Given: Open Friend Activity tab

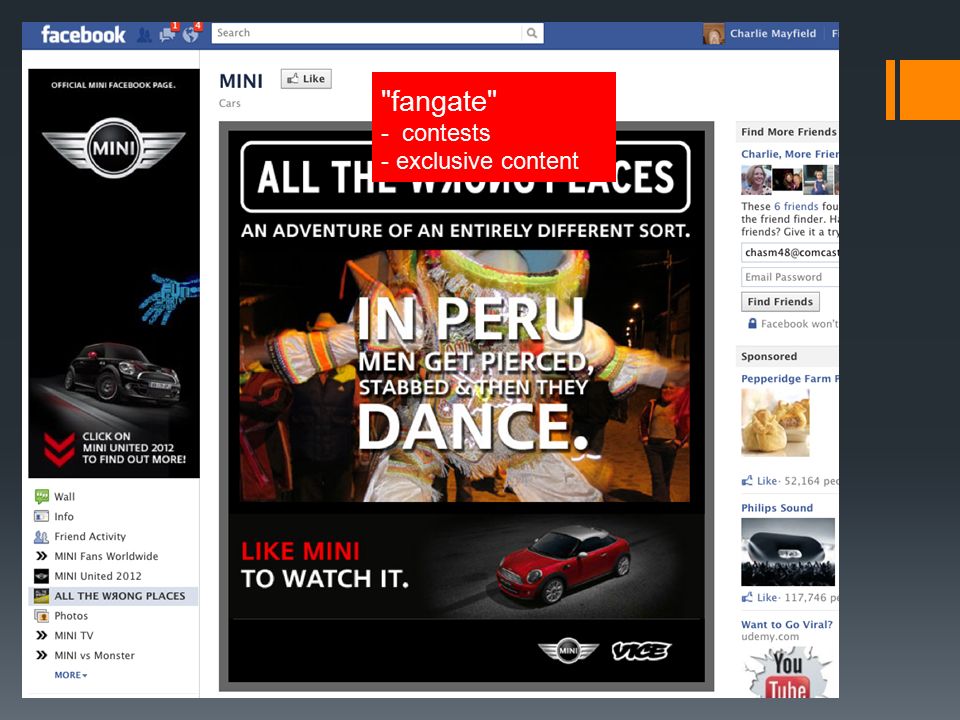Looking at the screenshot, I should point(90,536).
